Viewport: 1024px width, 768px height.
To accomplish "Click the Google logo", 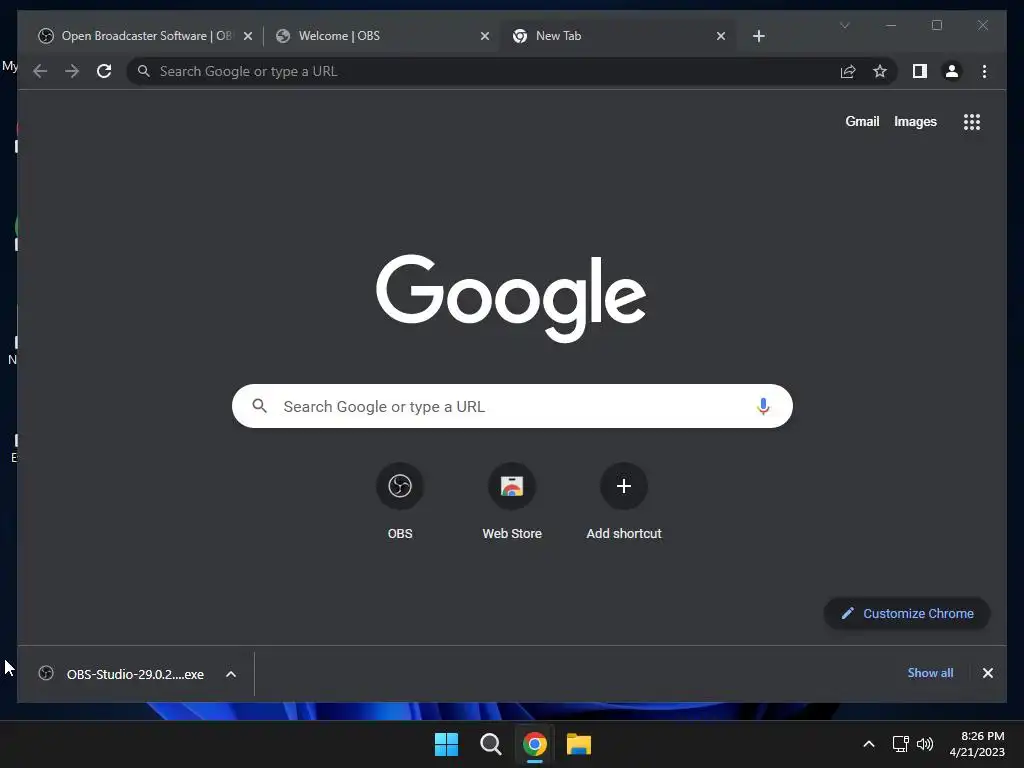I will coord(511,297).
